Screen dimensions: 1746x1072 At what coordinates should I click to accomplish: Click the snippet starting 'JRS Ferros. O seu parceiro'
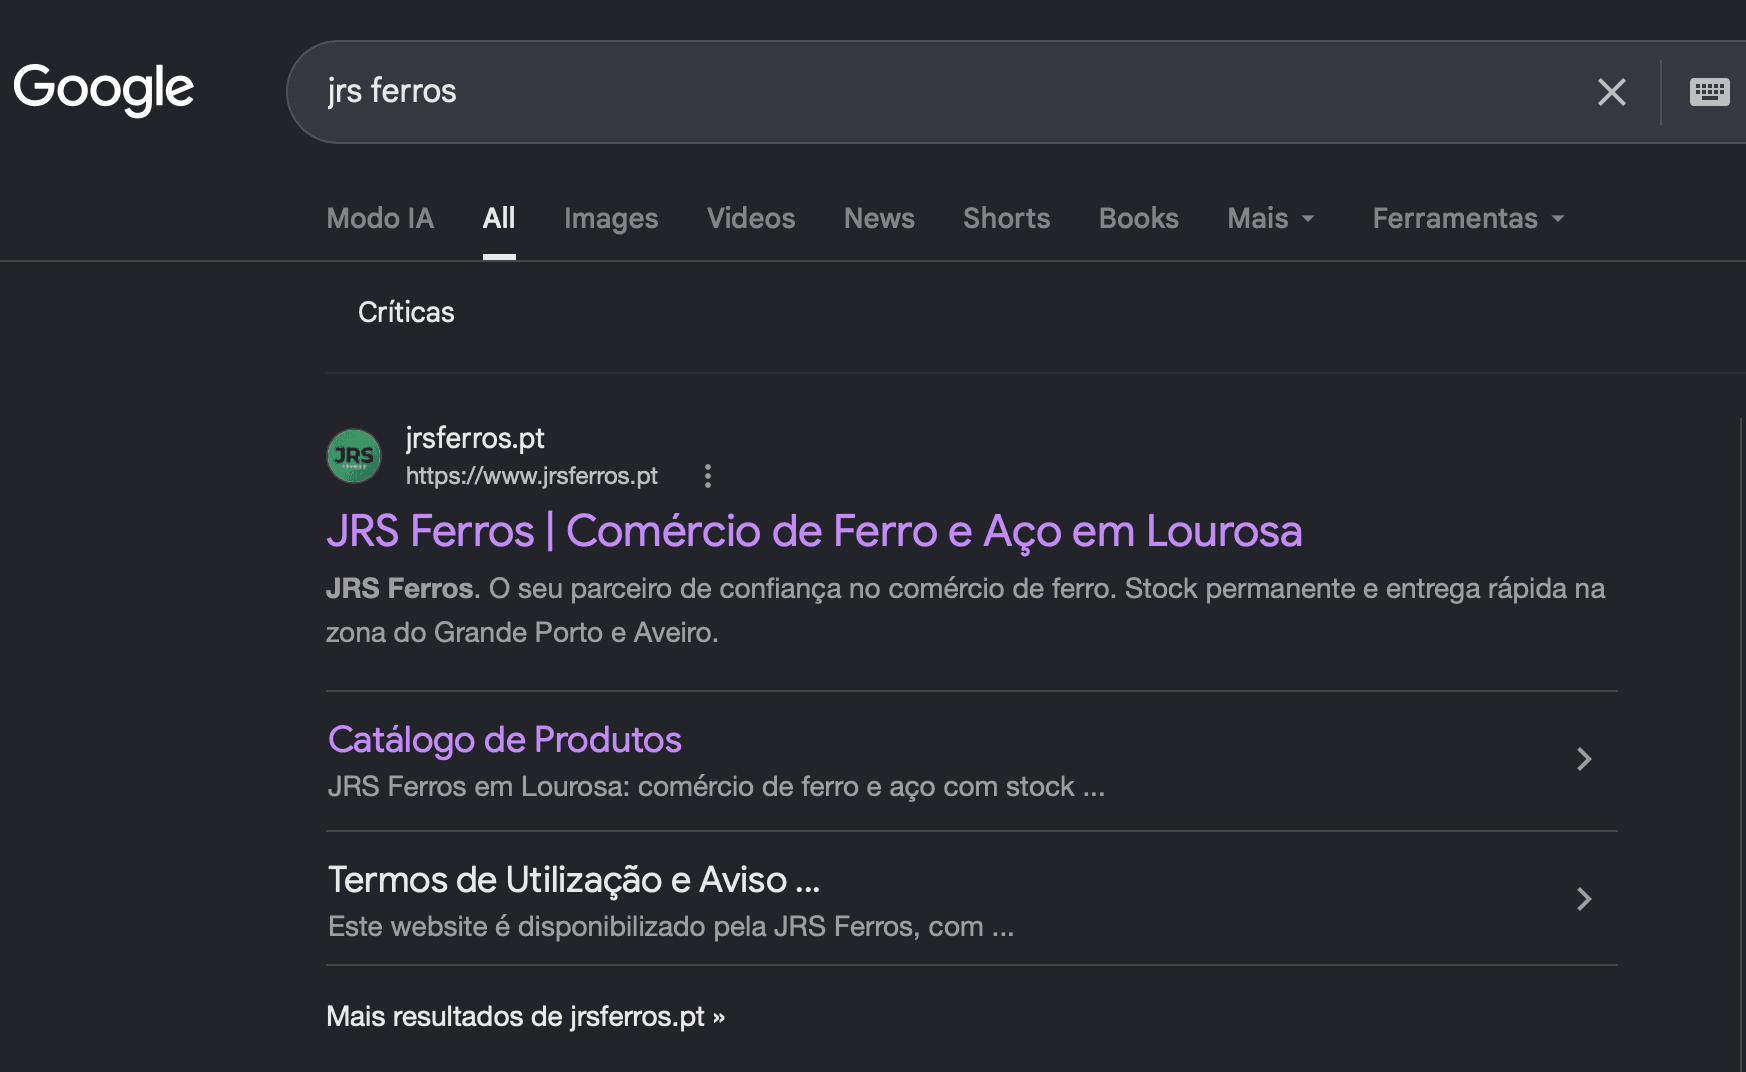click(965, 610)
